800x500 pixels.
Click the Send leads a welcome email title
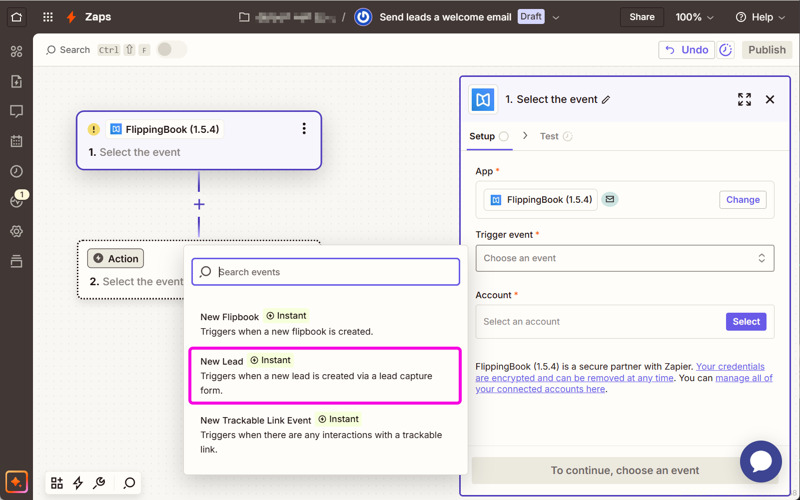[445, 17]
